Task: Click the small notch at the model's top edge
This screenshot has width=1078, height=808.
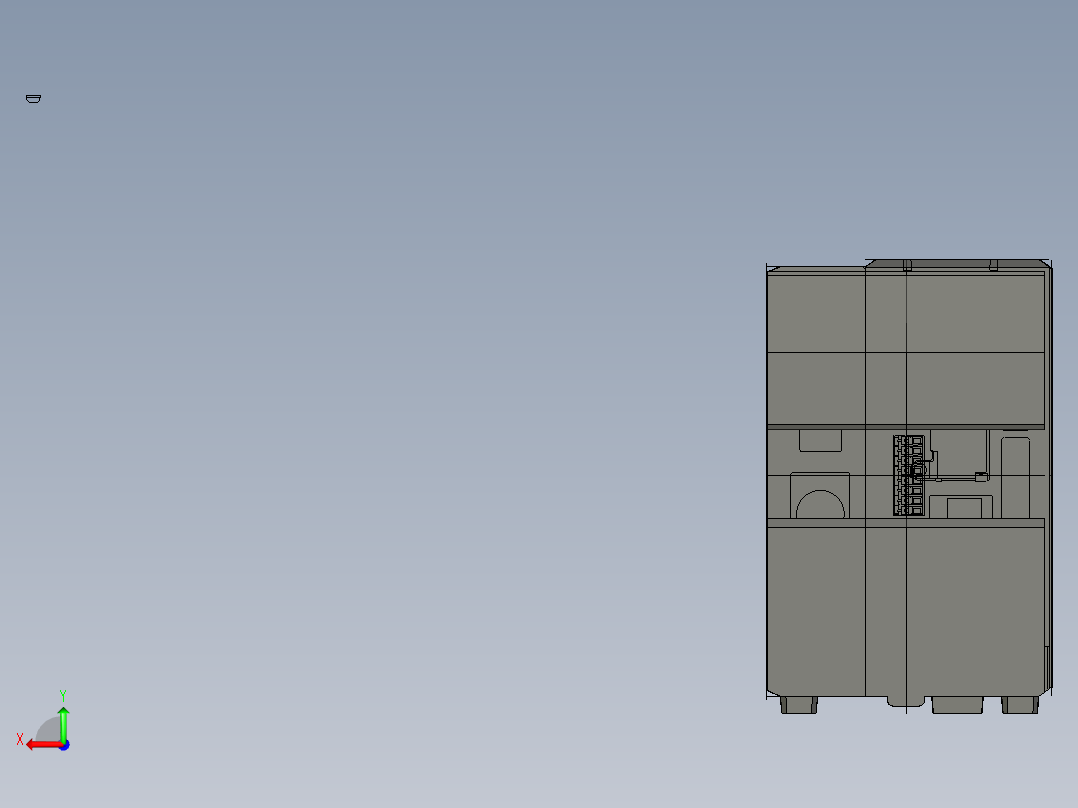Action: point(907,267)
